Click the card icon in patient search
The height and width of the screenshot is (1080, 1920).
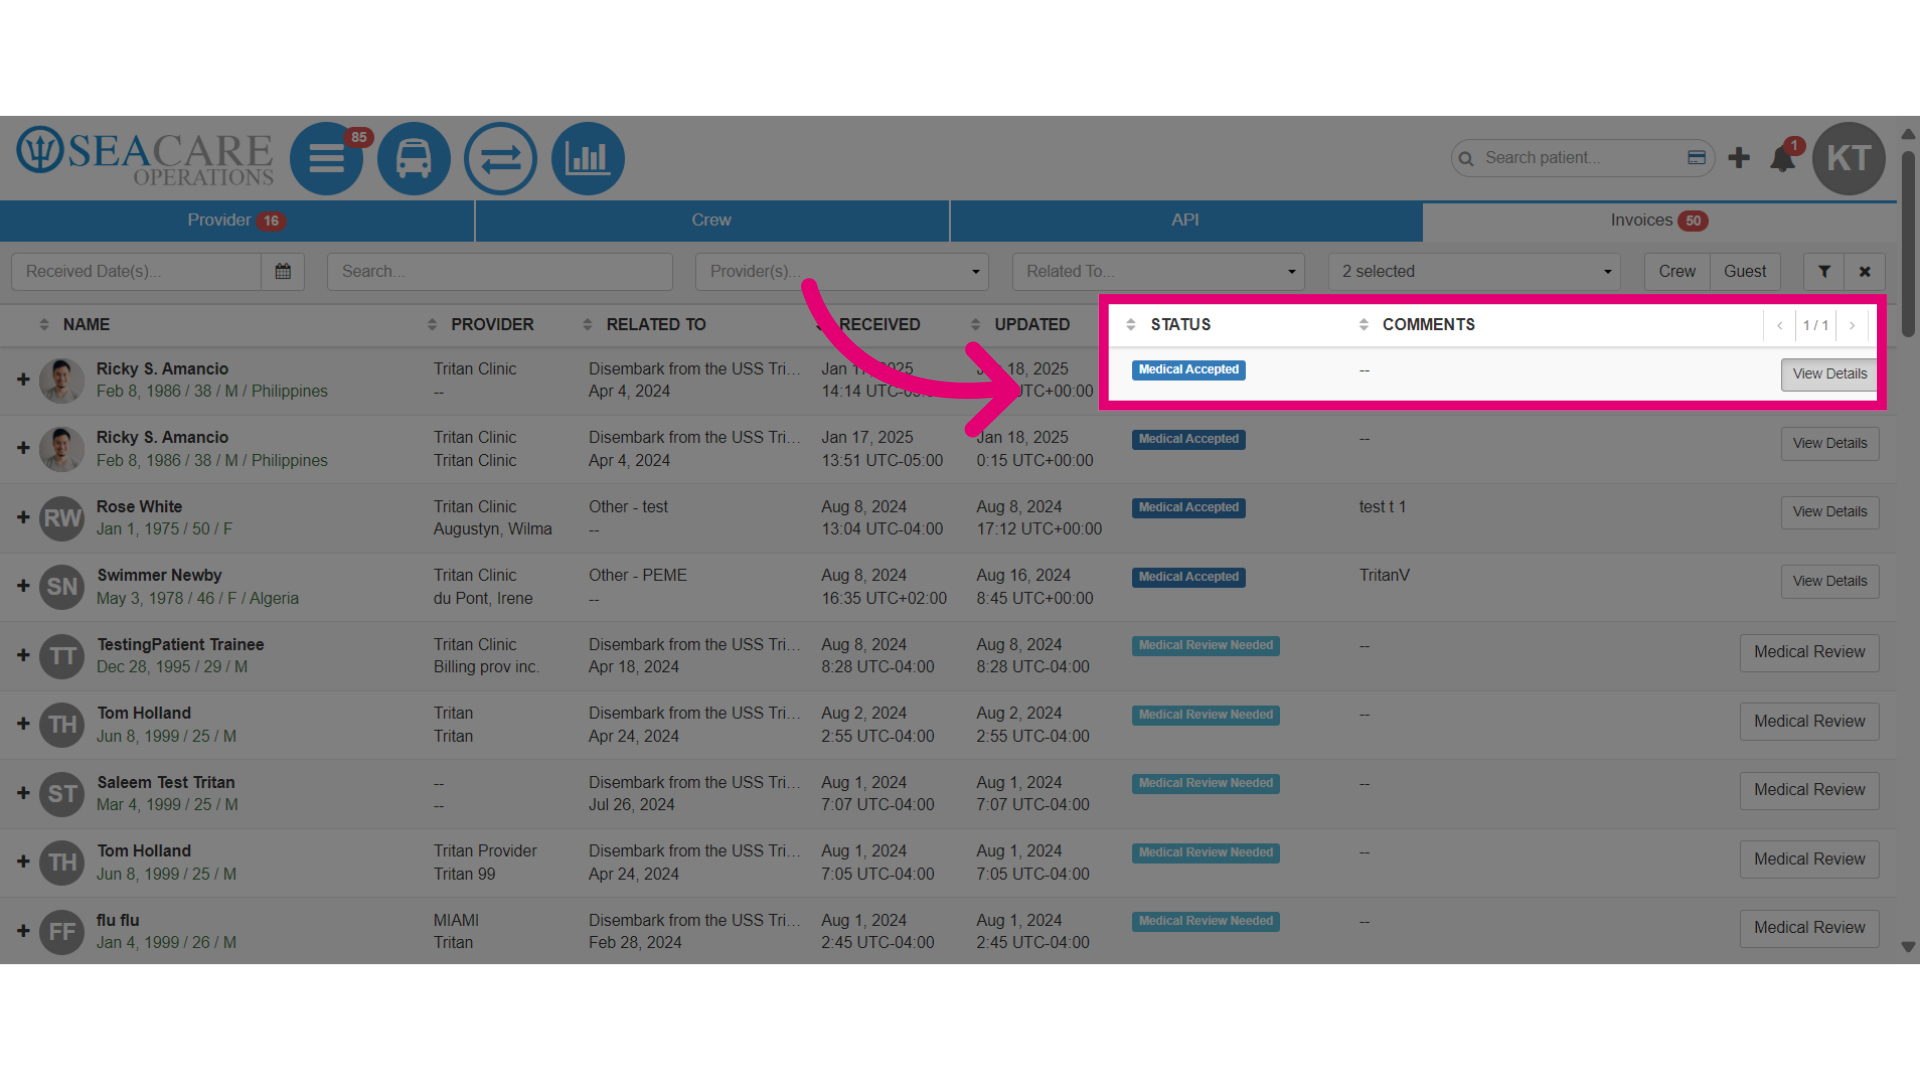click(x=1696, y=158)
